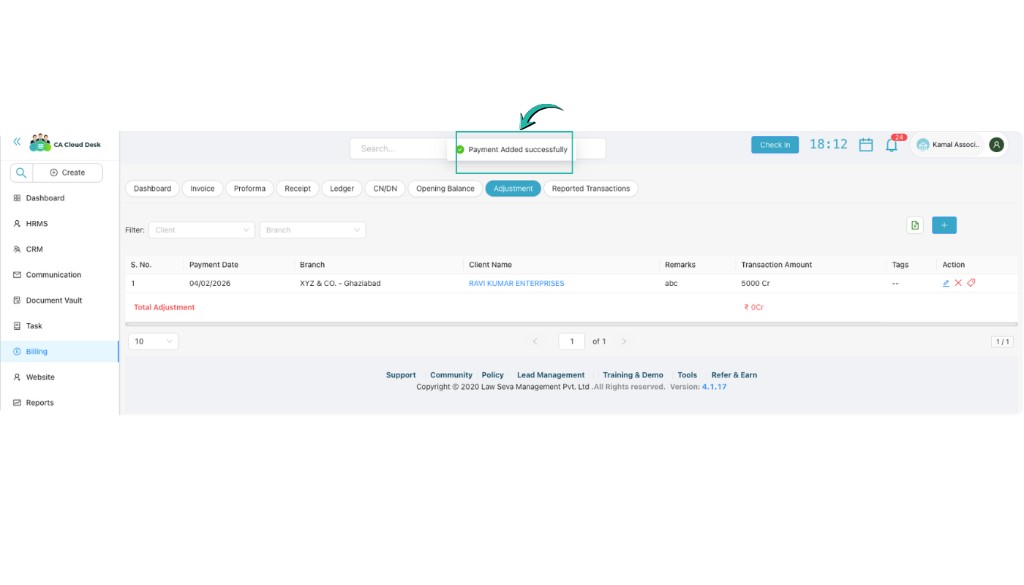Viewport: 1024px width, 585px height.
Task: Change the rows-per-page dropdown showing 10
Action: tap(151, 341)
